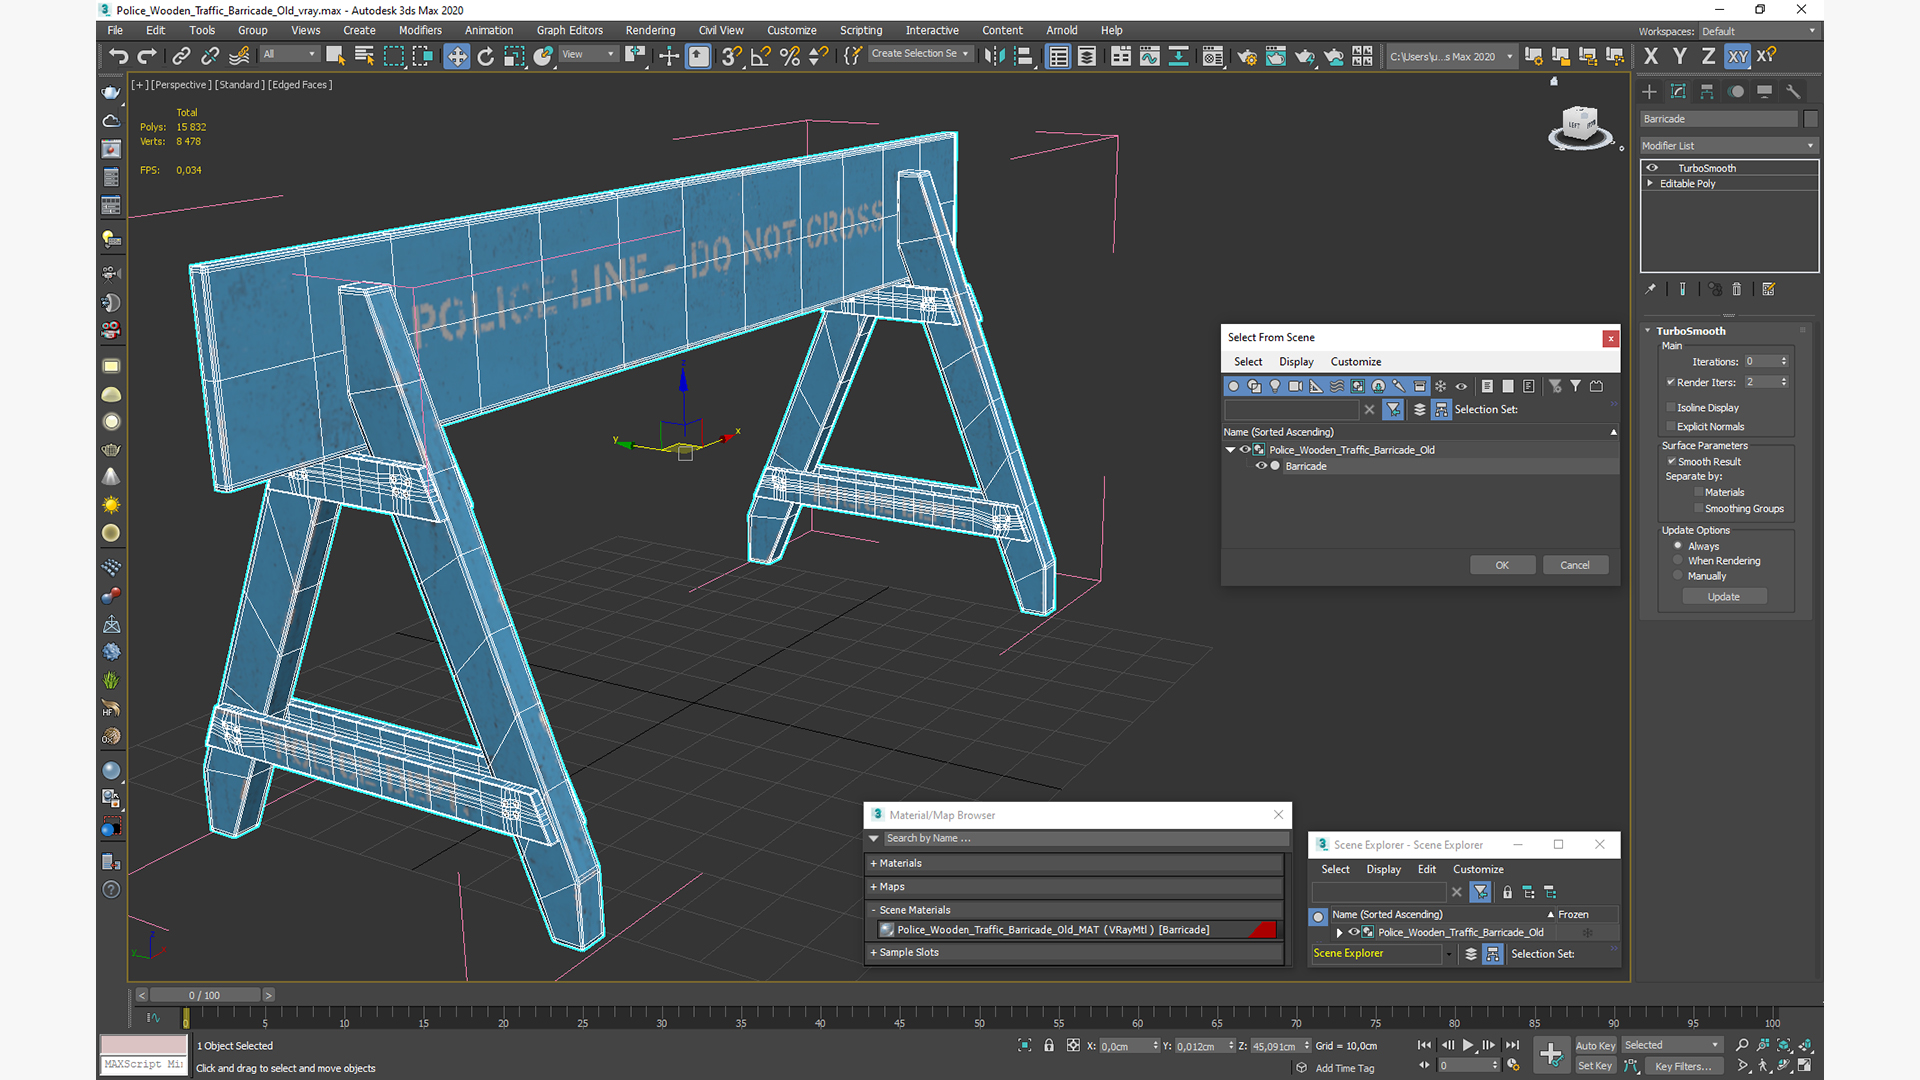Open the Modifier List dropdown
Viewport: 1920px width, 1080px height.
tap(1728, 145)
